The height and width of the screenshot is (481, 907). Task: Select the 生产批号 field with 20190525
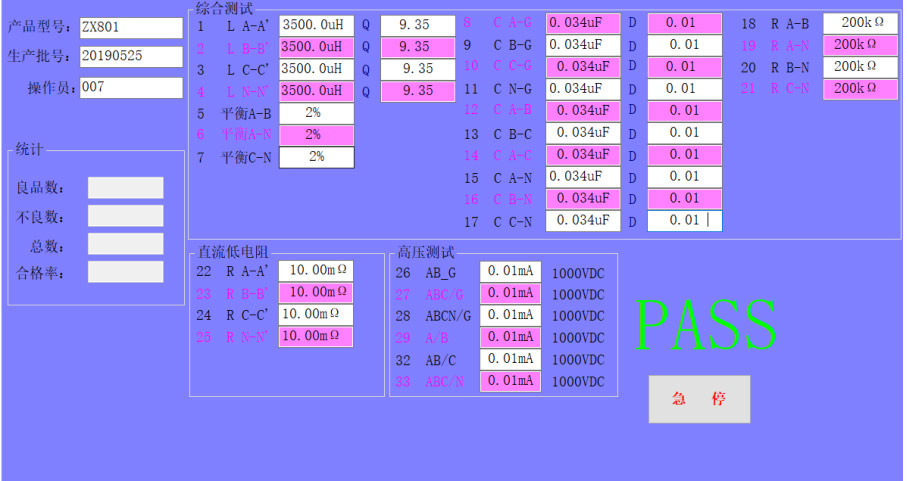(130, 56)
